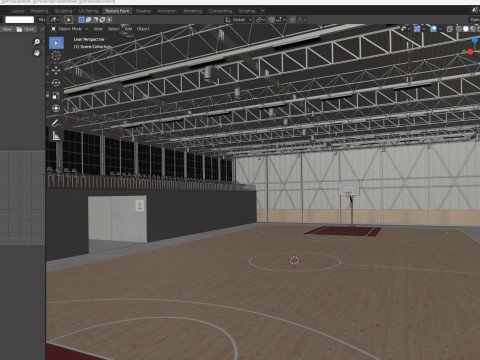Screen dimensions: 480x360
Task: Click the extend selection mode icon
Action: [x=88, y=20]
